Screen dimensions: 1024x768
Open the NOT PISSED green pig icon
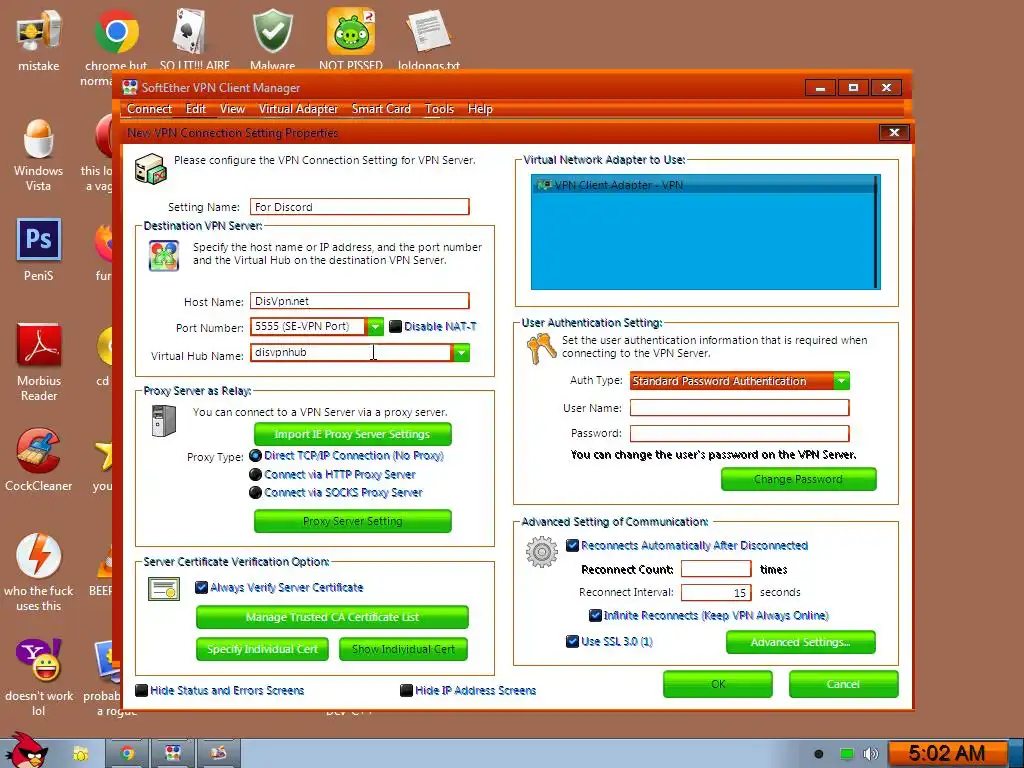[351, 31]
